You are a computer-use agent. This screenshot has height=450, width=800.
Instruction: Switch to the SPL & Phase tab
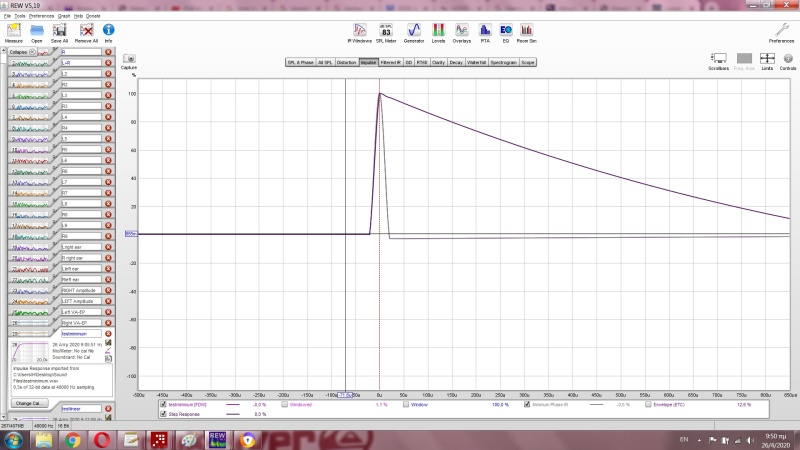pos(300,62)
